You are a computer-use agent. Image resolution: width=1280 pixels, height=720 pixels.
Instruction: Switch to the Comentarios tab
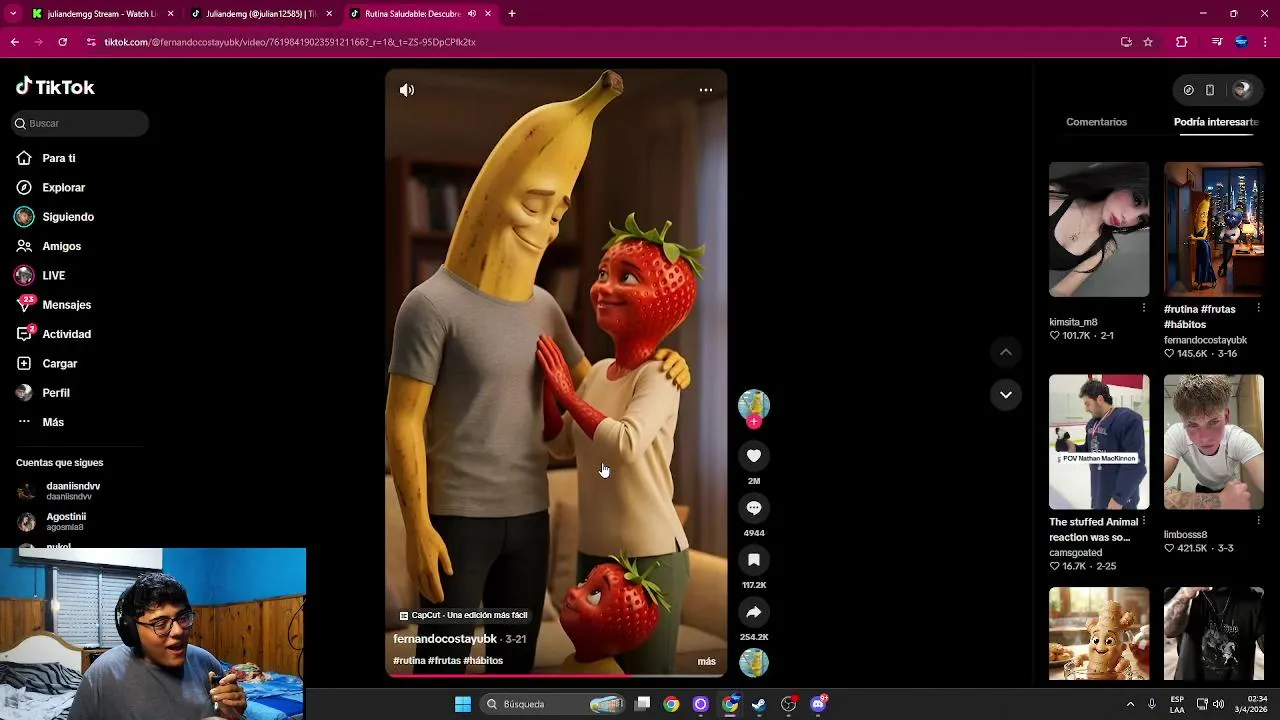pyautogui.click(x=1096, y=122)
